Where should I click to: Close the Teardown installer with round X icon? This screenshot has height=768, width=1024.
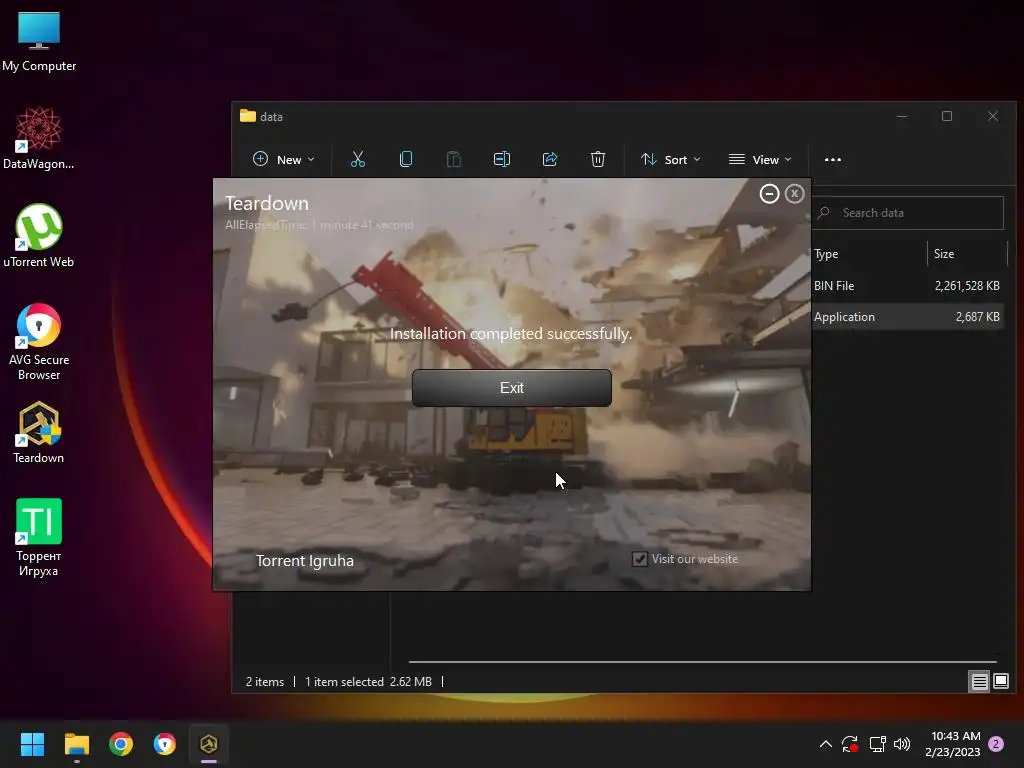point(794,194)
